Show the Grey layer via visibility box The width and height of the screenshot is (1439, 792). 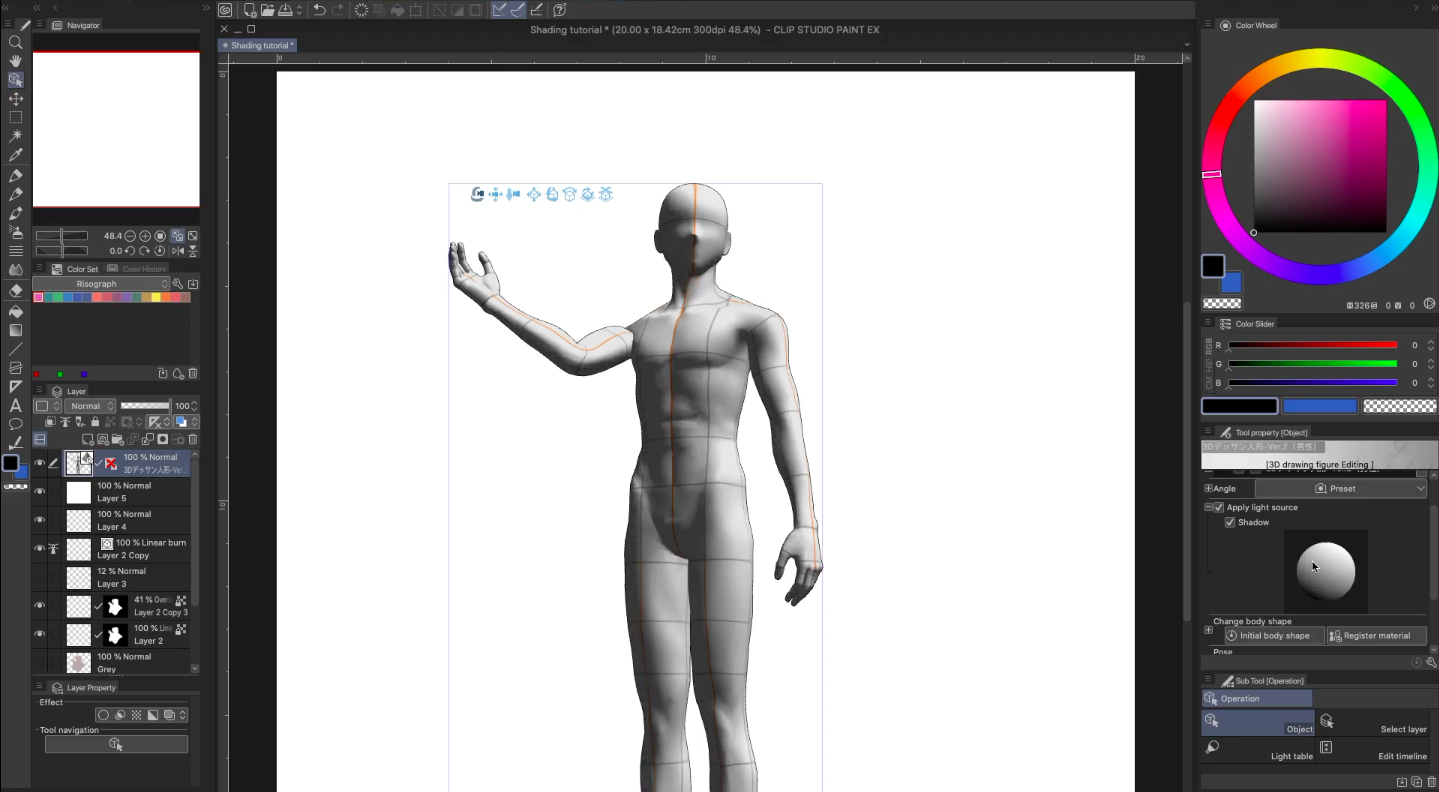[40, 662]
